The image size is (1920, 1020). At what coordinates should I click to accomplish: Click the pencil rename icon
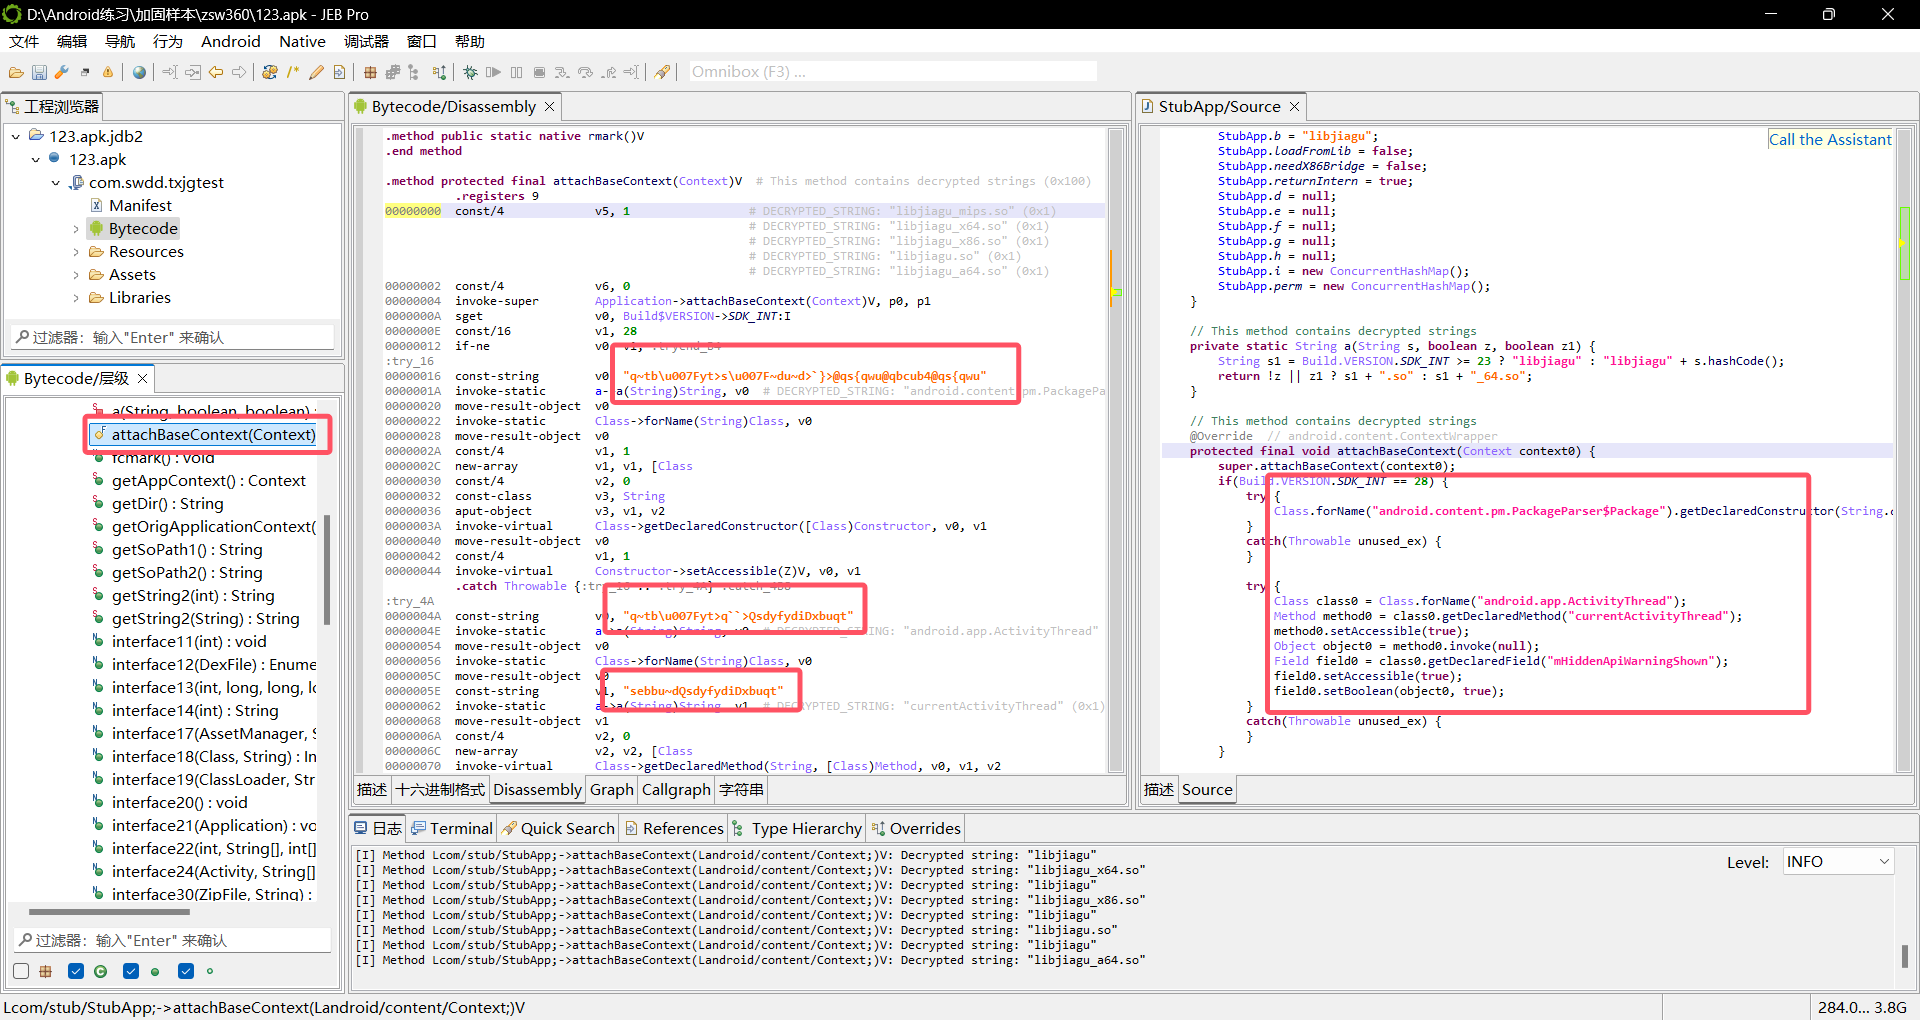tap(316, 72)
